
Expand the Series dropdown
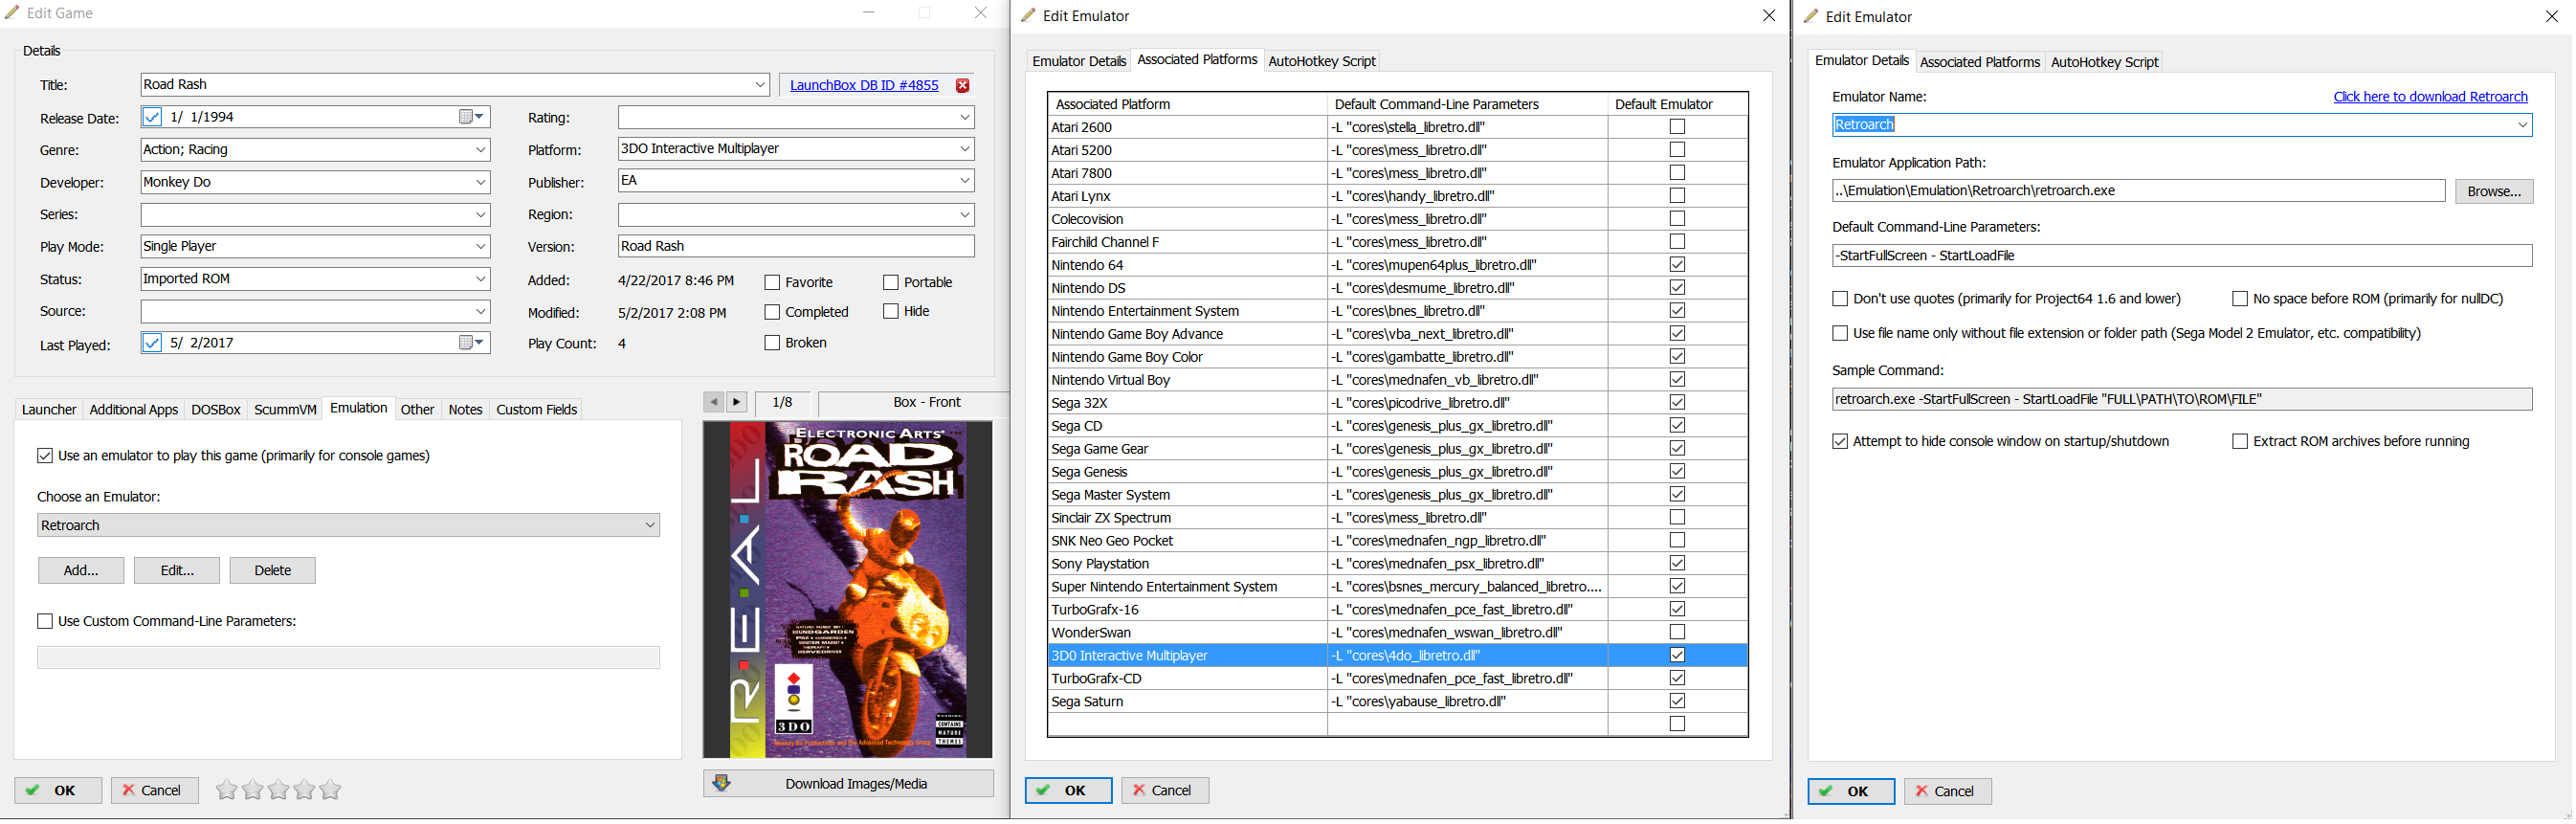pyautogui.click(x=480, y=215)
